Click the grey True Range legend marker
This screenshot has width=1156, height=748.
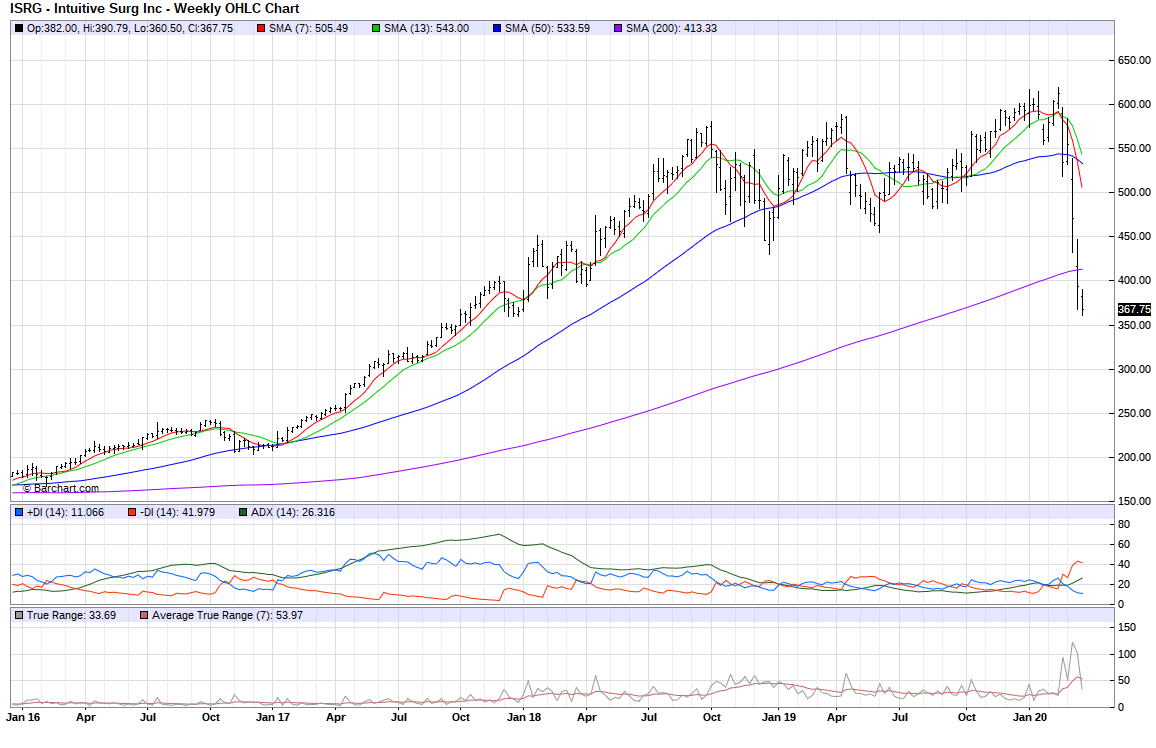pos(19,615)
